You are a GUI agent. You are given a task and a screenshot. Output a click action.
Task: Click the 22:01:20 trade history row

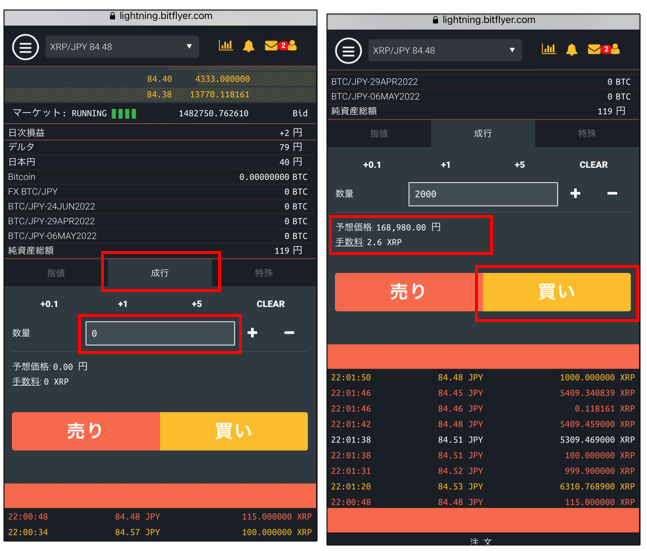pos(483,487)
